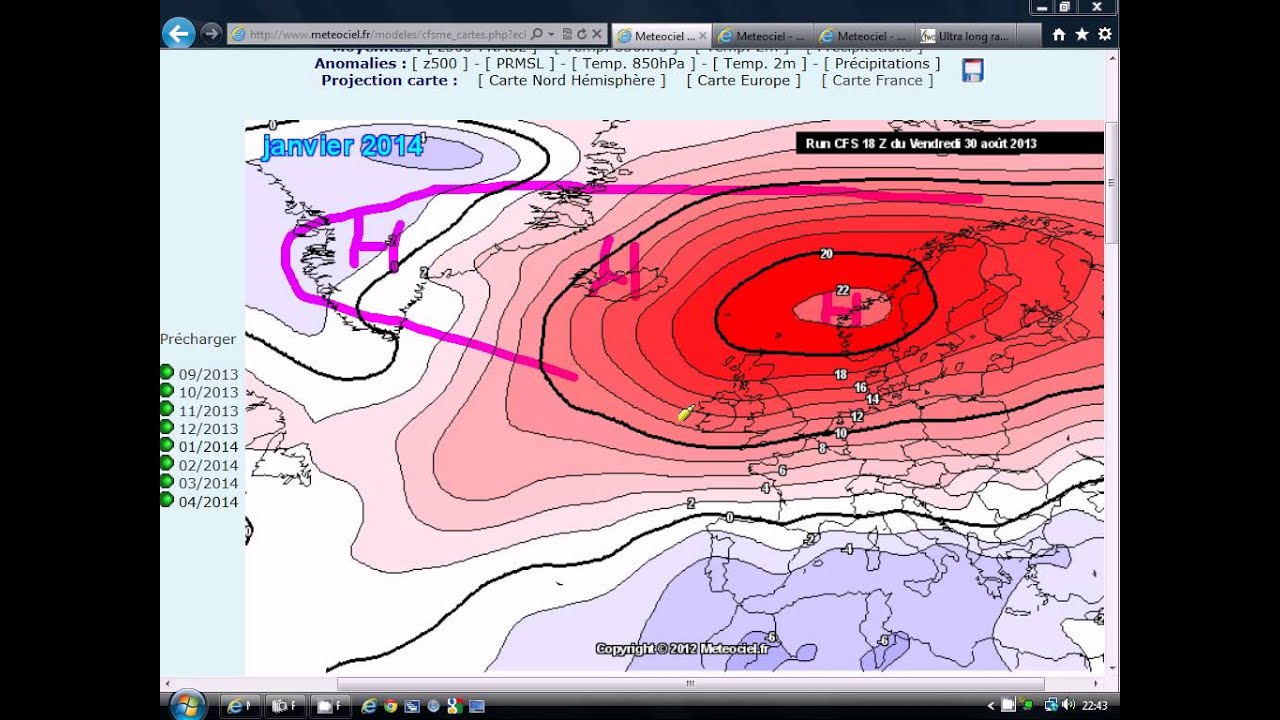
Task: Open the Tools gear menu
Action: pyautogui.click(x=1105, y=34)
